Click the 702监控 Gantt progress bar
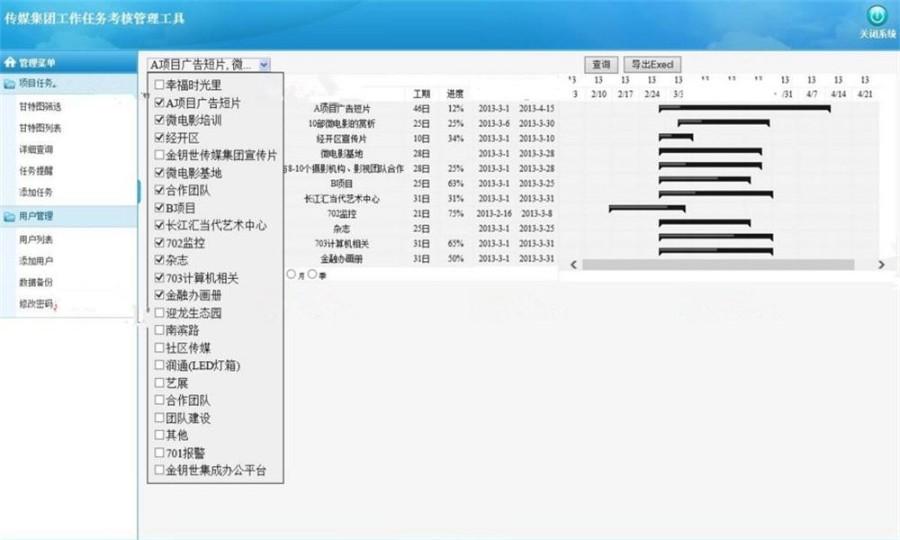 click(x=647, y=207)
